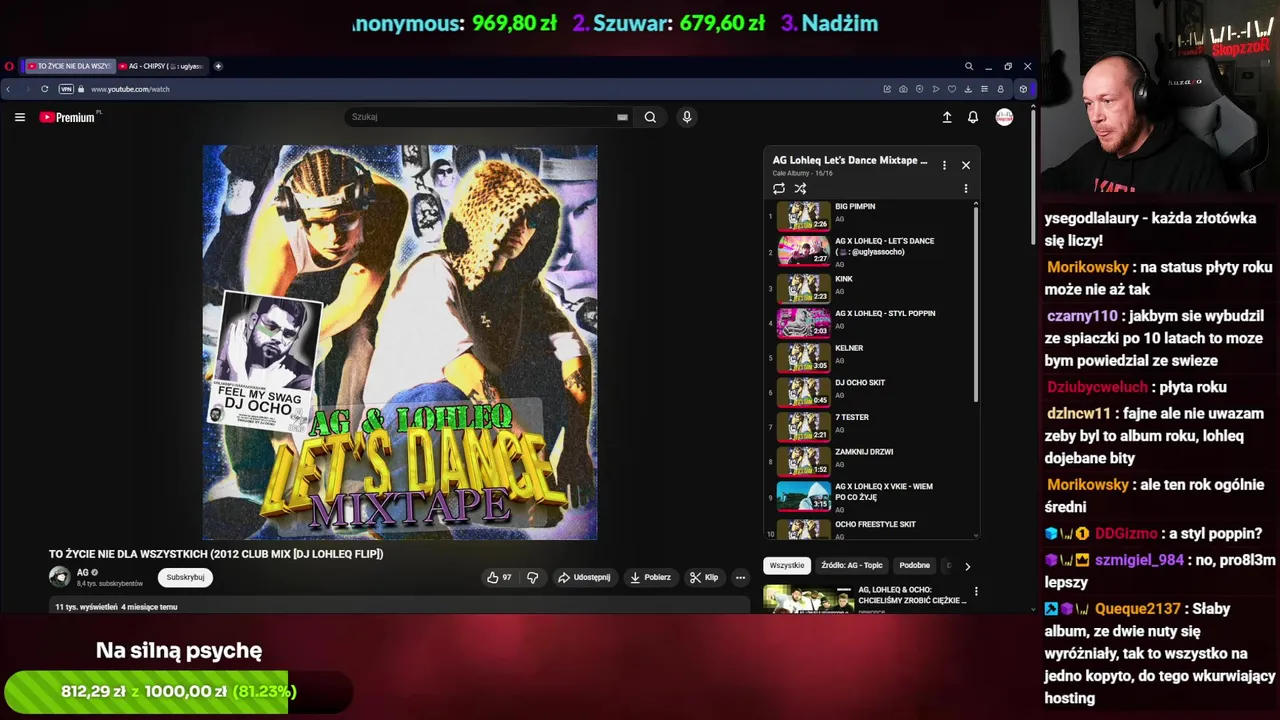Close the AG Lohleq playlist panel
Screen dimensions: 1280x720
point(965,165)
